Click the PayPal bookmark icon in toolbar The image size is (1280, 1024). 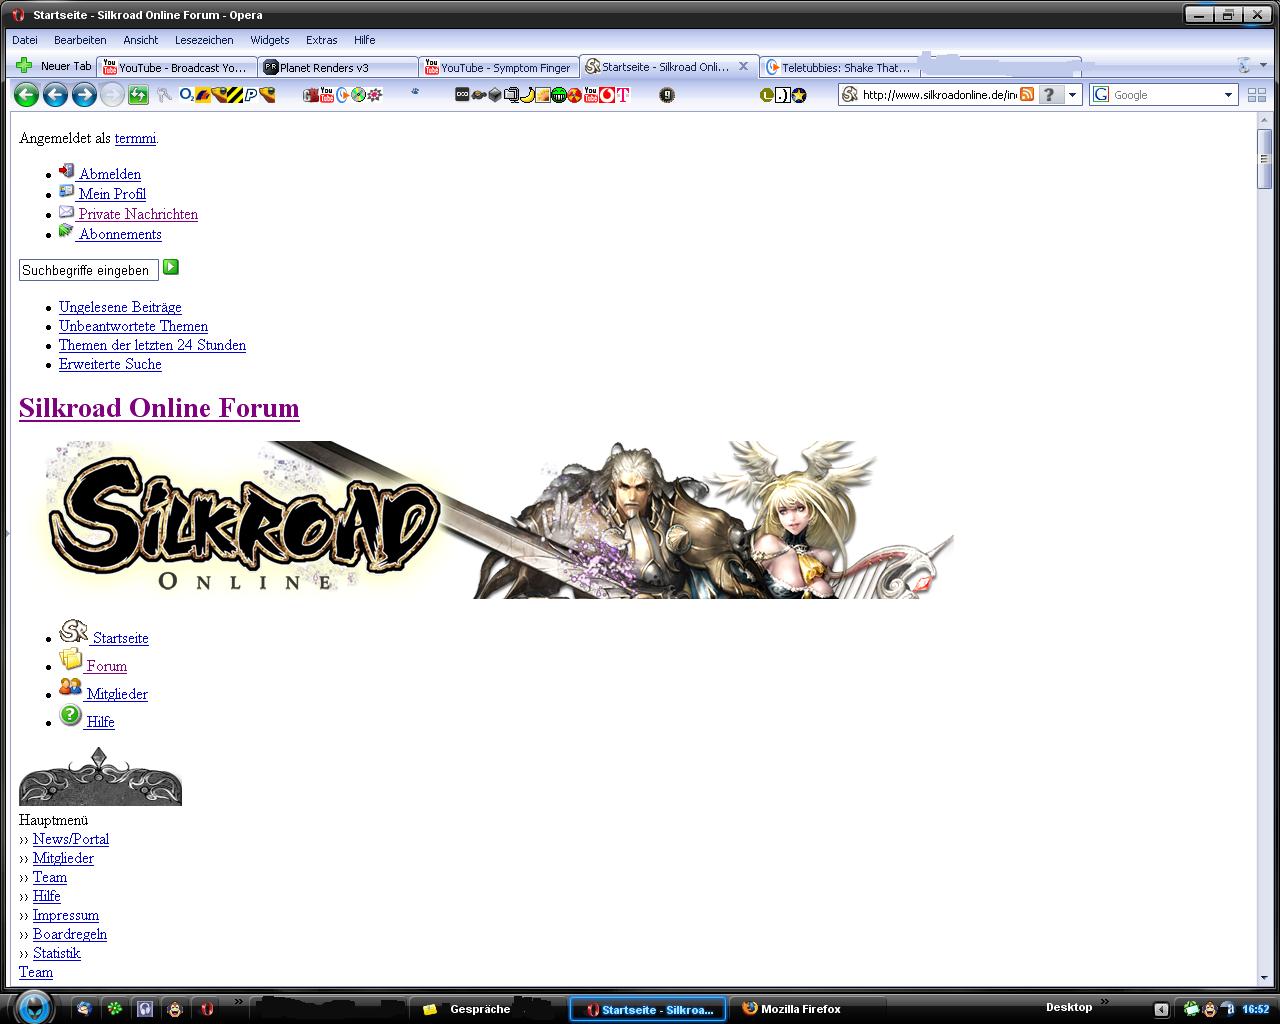click(251, 95)
